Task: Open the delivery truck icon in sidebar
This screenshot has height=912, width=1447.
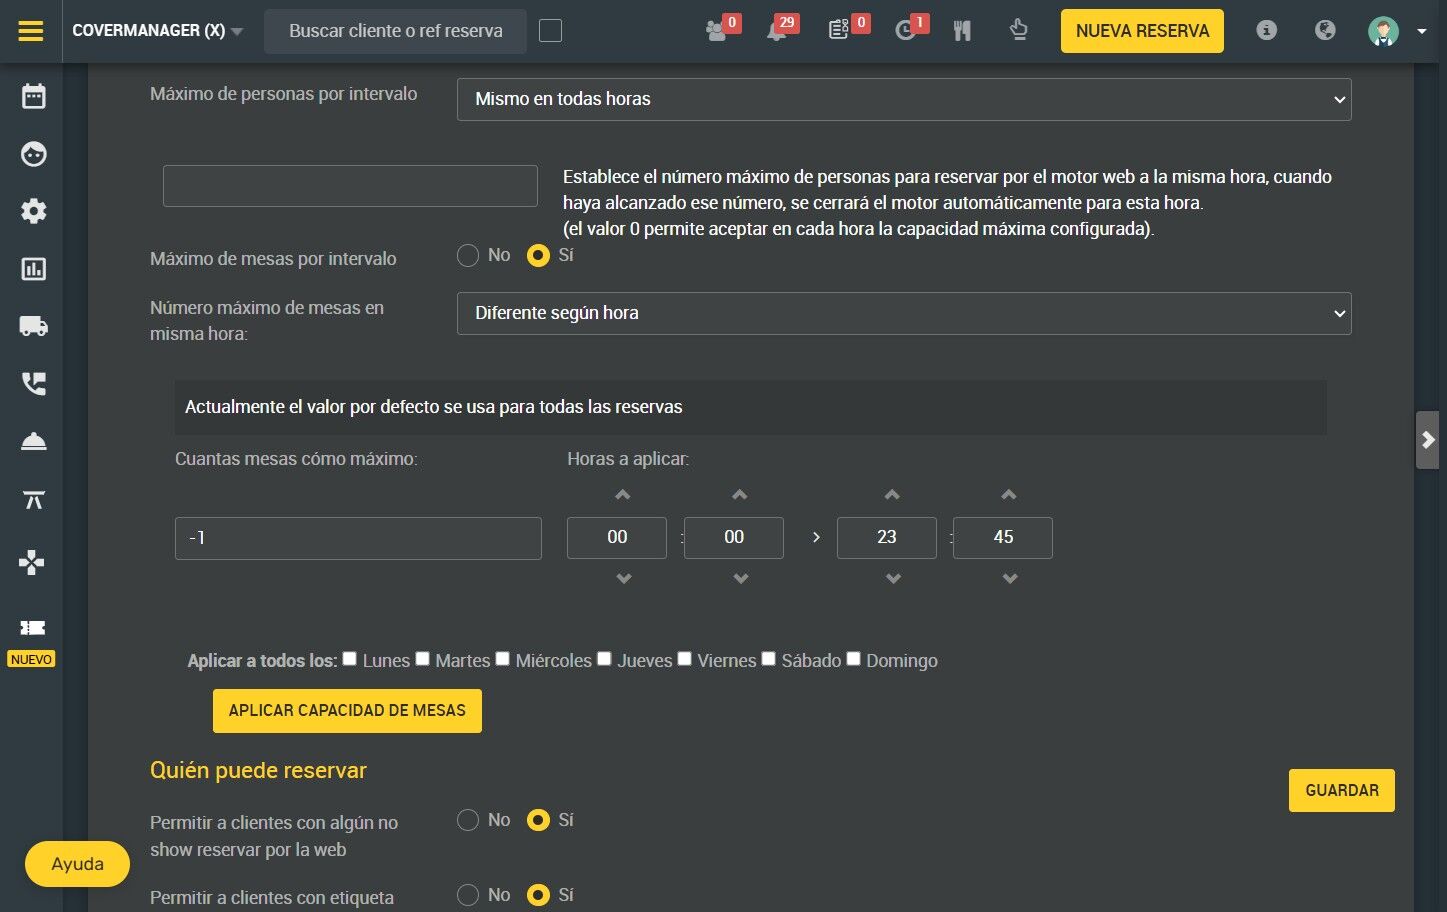Action: pyautogui.click(x=34, y=326)
